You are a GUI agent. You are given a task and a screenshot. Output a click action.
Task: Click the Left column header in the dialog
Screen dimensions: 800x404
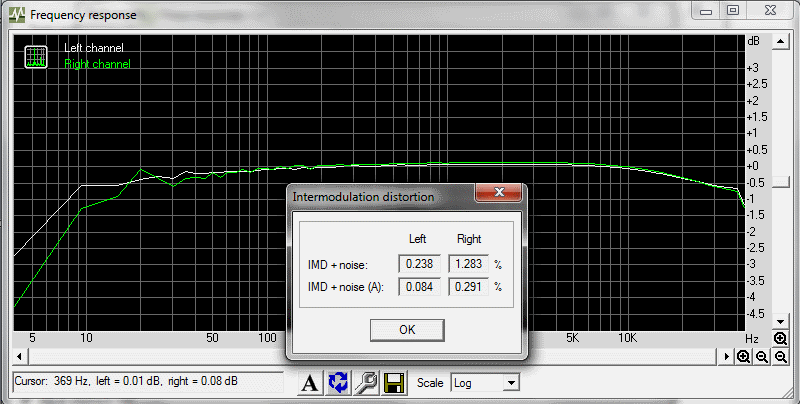click(x=418, y=239)
